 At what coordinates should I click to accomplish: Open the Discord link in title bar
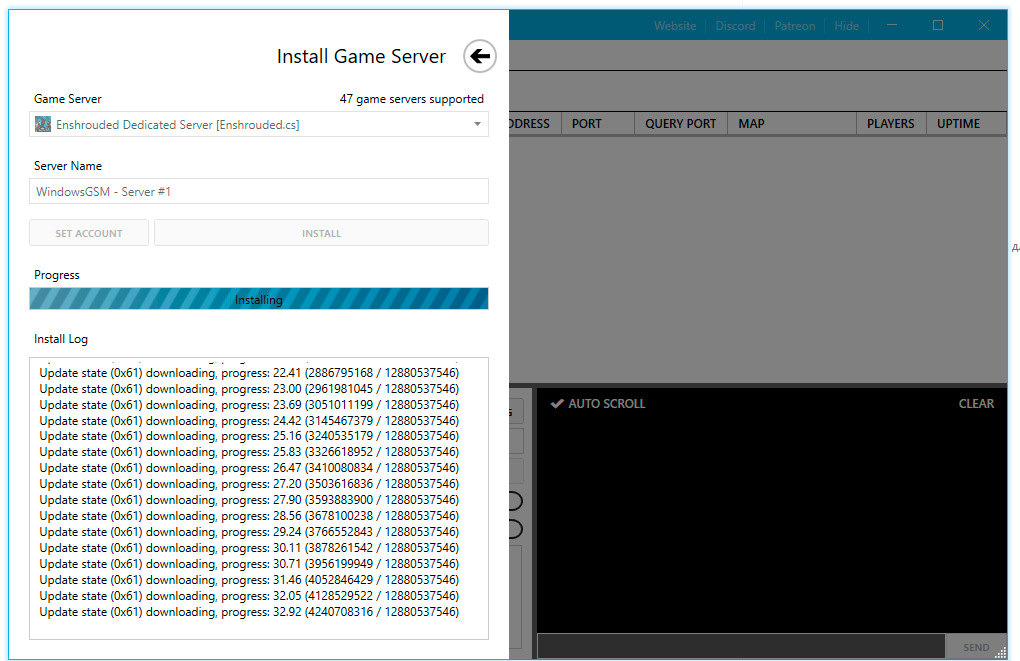735,26
